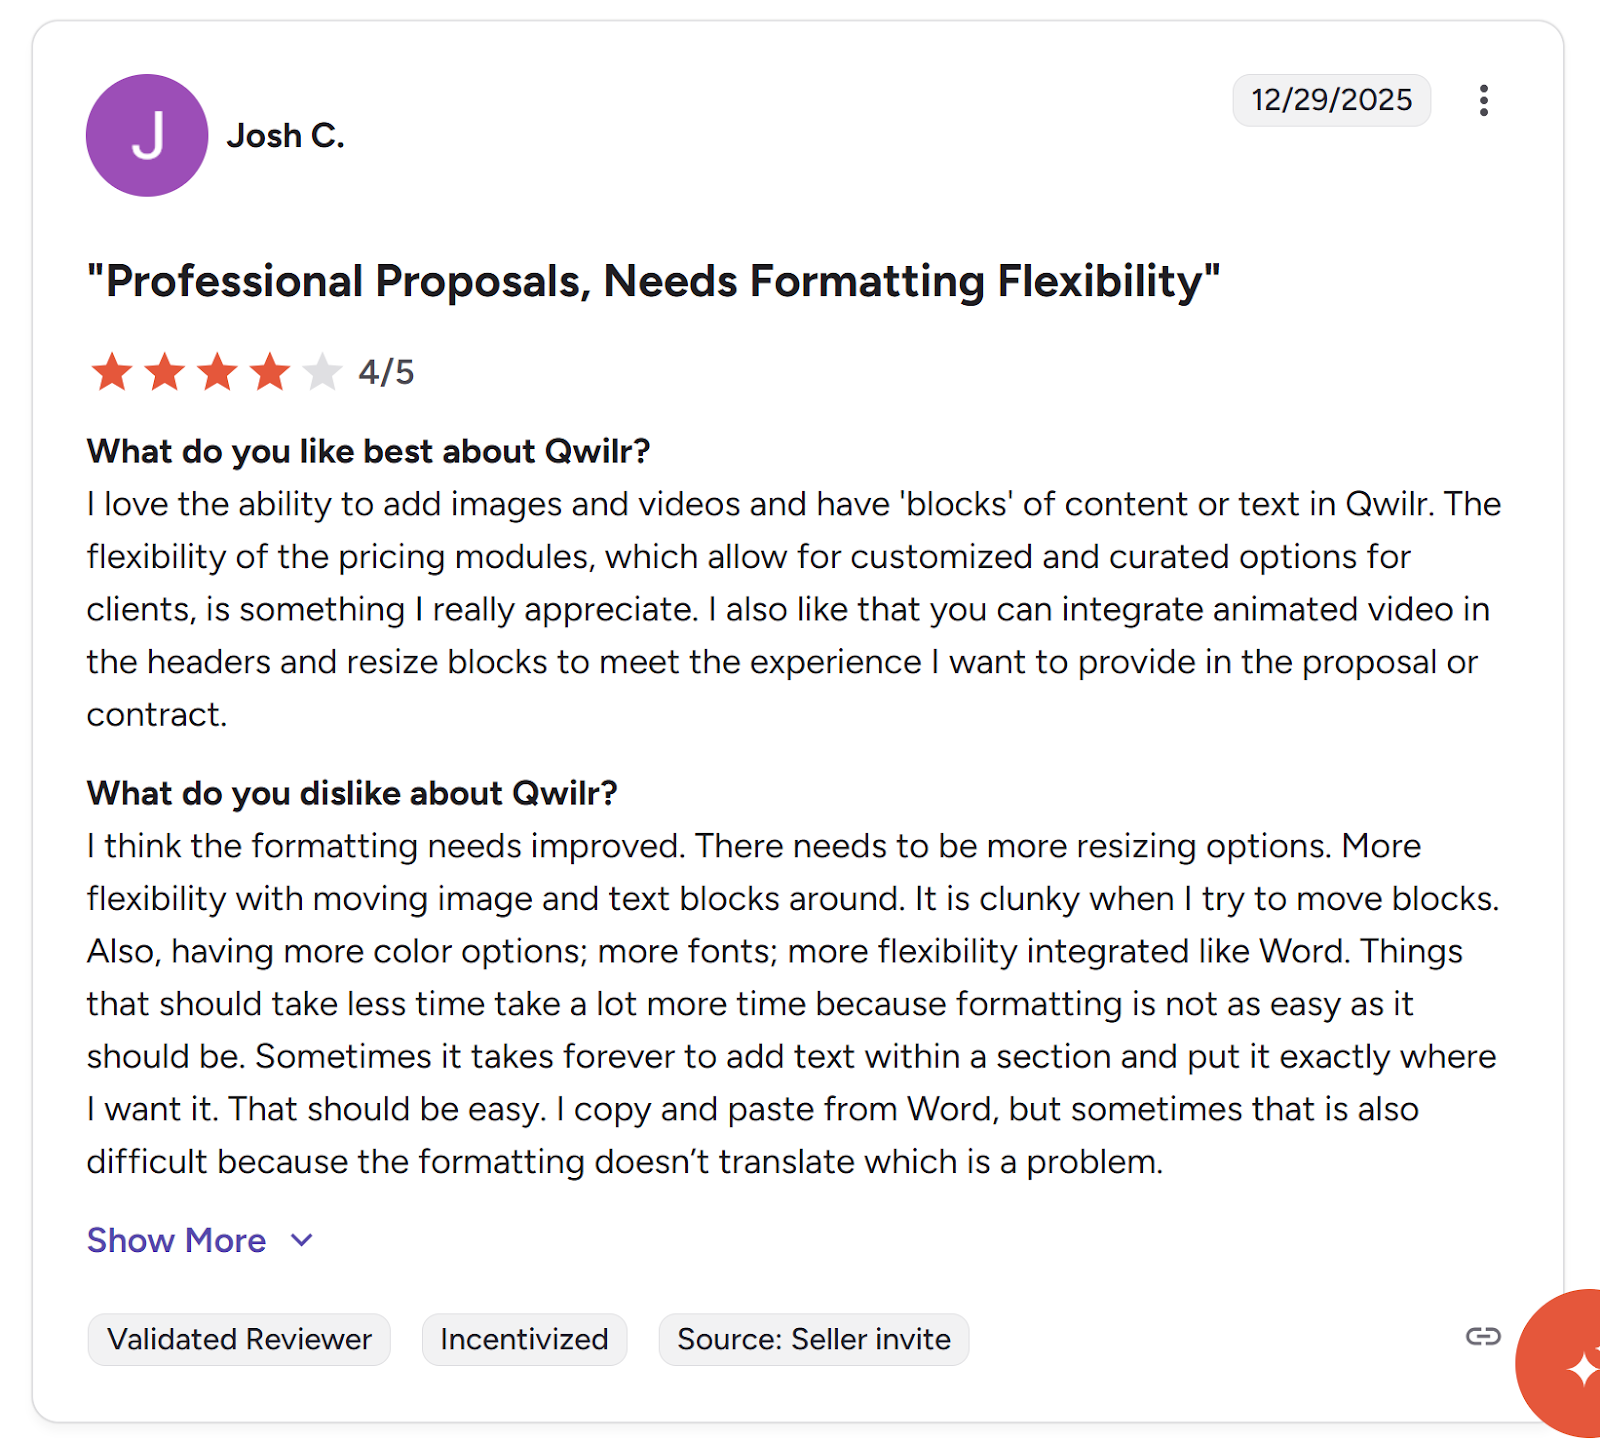Click the chevron arrow beside Show More
This screenshot has height=1442, width=1600.
click(x=302, y=1241)
